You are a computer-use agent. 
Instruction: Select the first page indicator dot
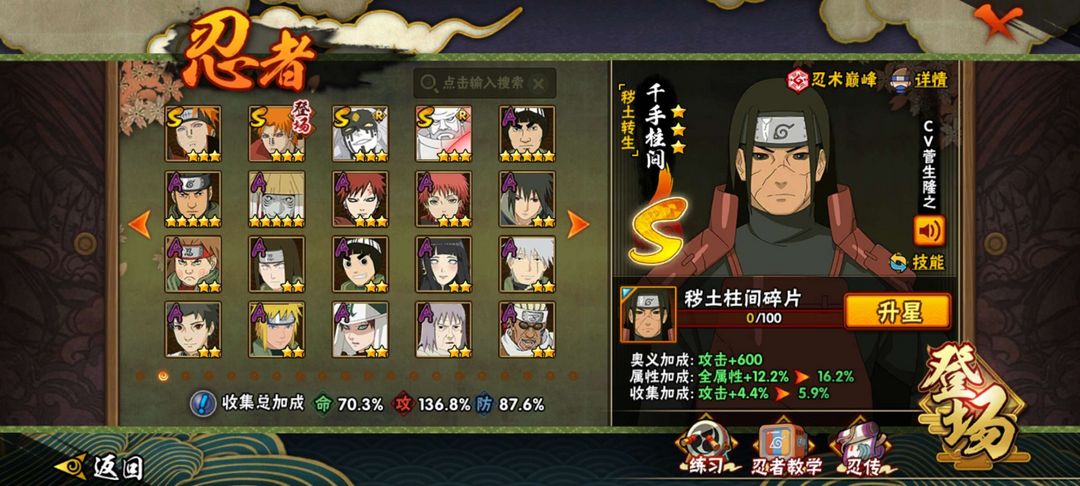[x=140, y=376]
